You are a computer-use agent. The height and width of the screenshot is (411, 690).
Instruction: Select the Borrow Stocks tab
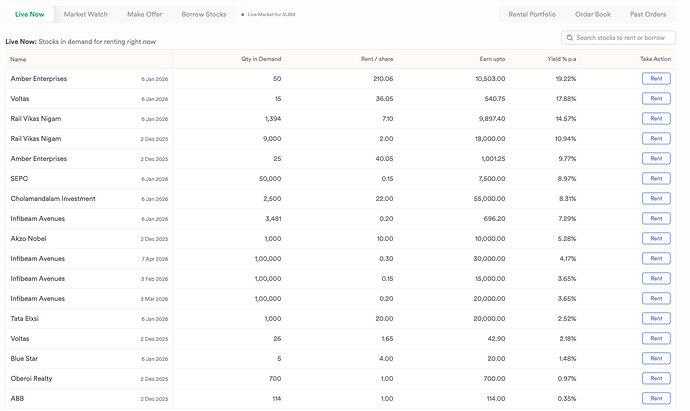click(x=204, y=15)
